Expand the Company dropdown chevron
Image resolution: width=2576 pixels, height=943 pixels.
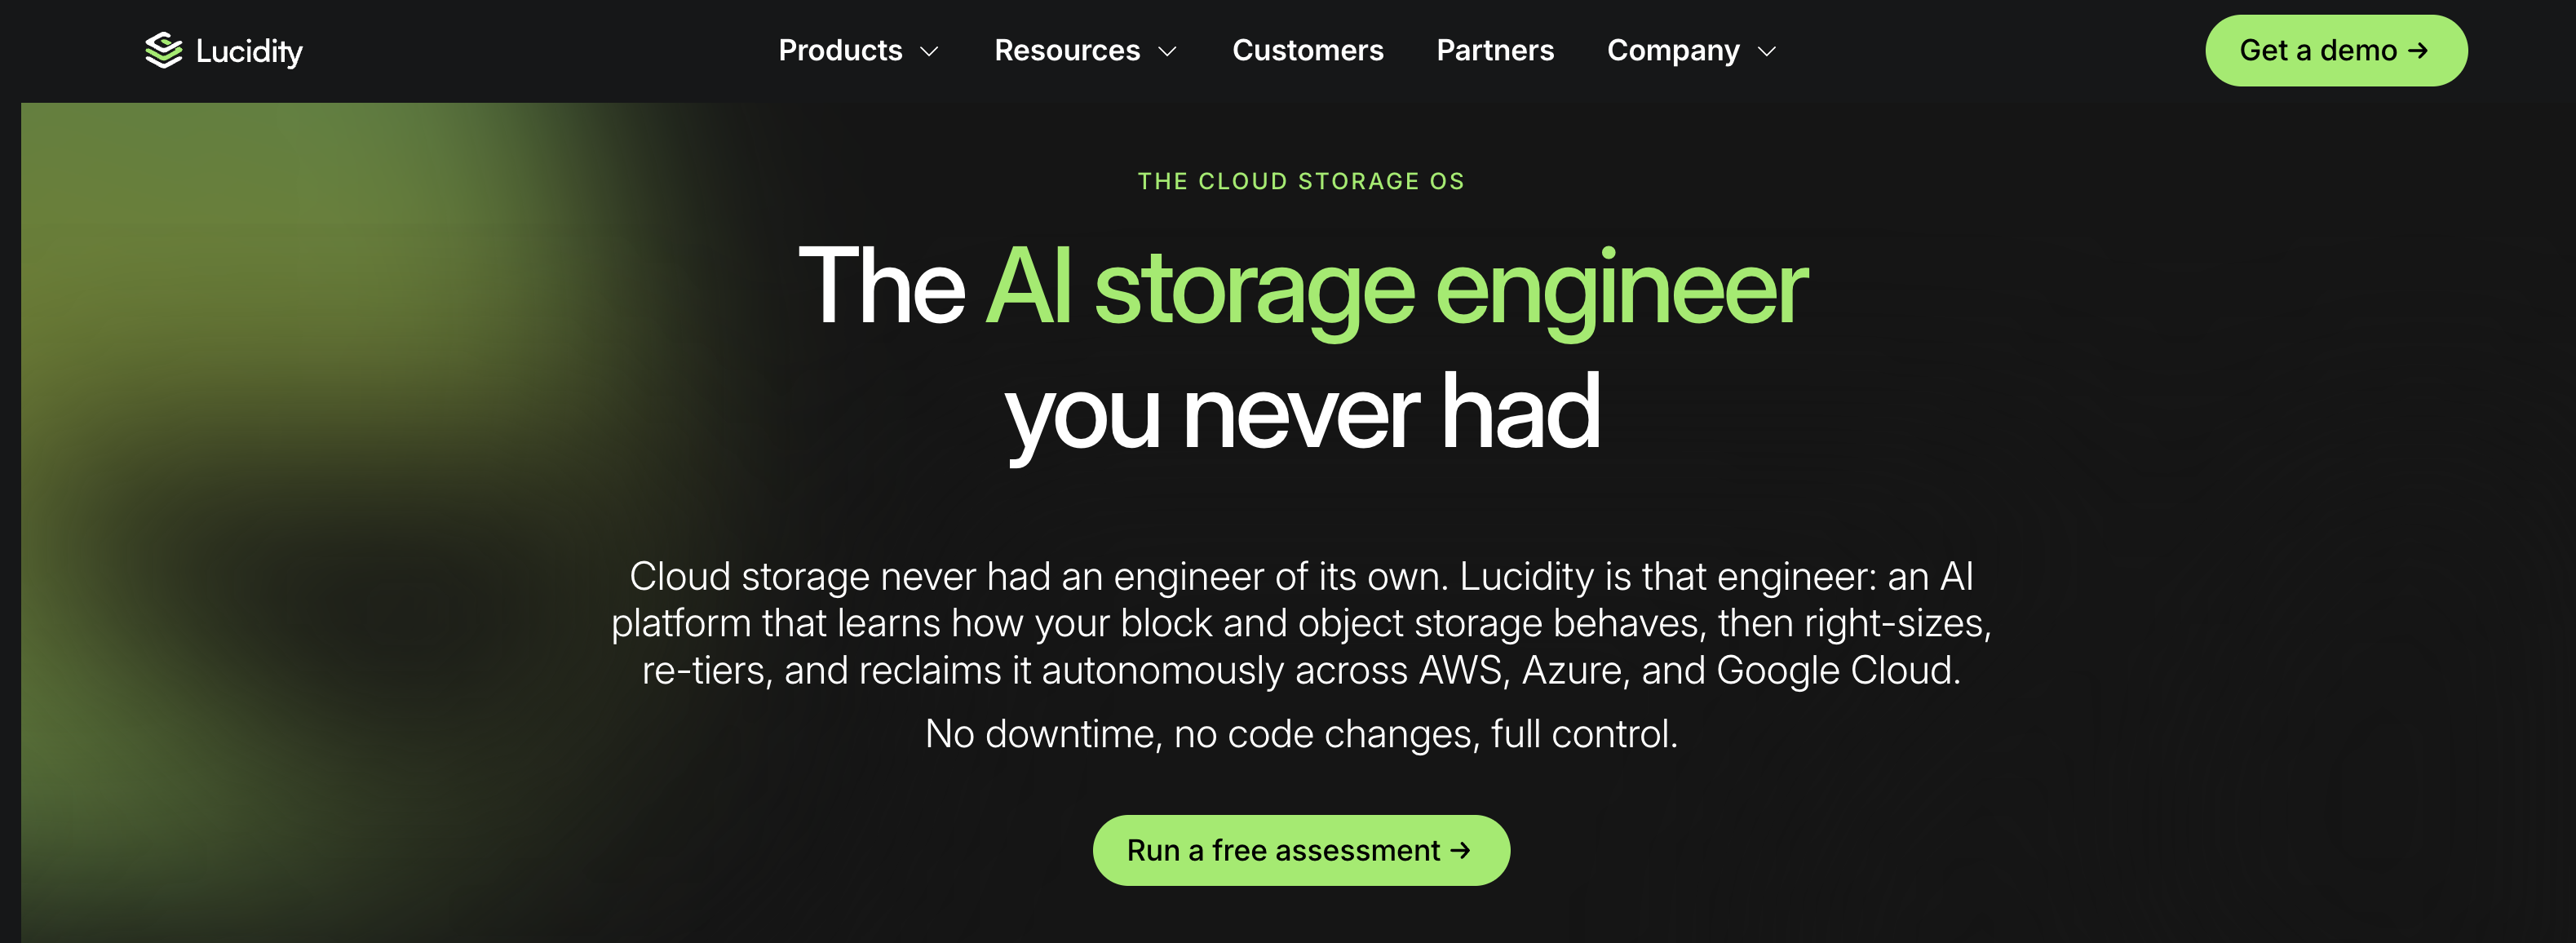point(1767,51)
